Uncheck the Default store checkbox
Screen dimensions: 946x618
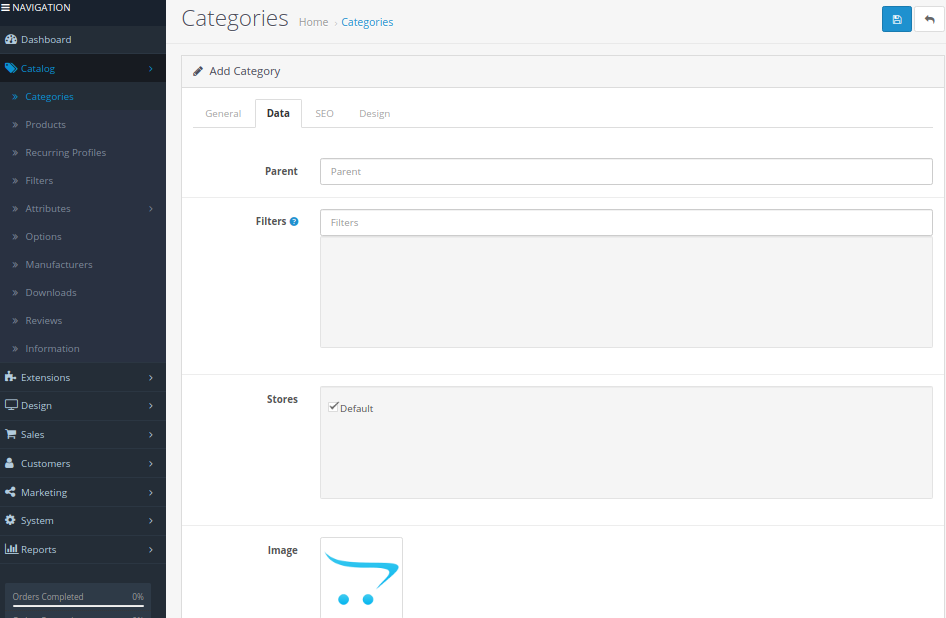click(333, 406)
